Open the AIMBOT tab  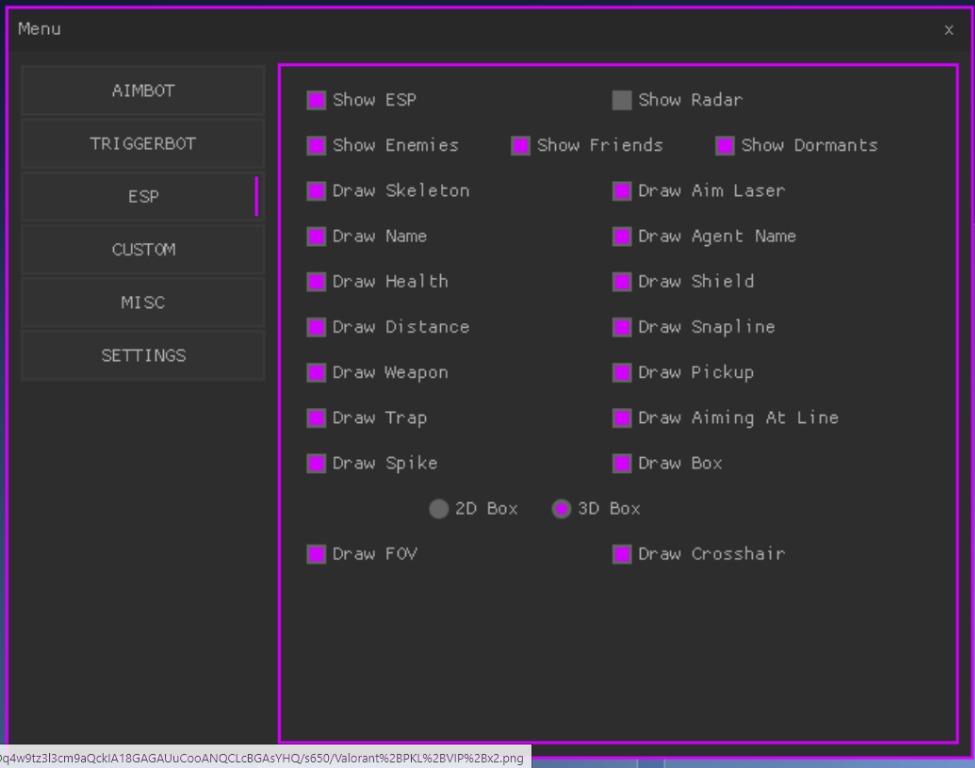143,91
